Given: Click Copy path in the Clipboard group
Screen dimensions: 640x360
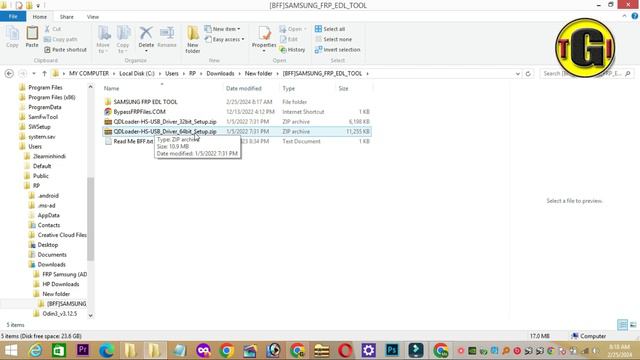Looking at the screenshot, I should tap(60, 39).
